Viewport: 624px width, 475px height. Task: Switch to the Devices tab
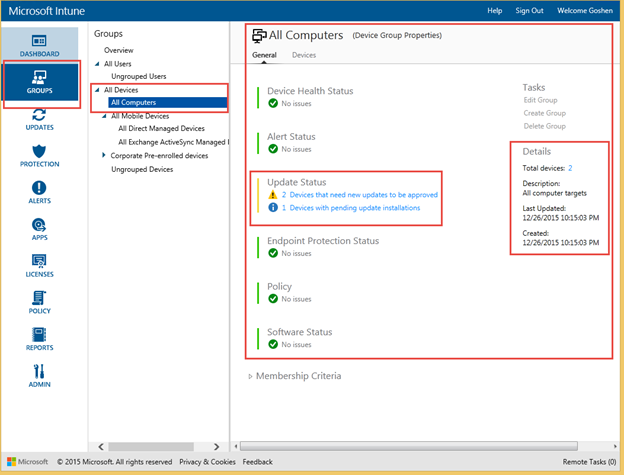click(x=304, y=55)
